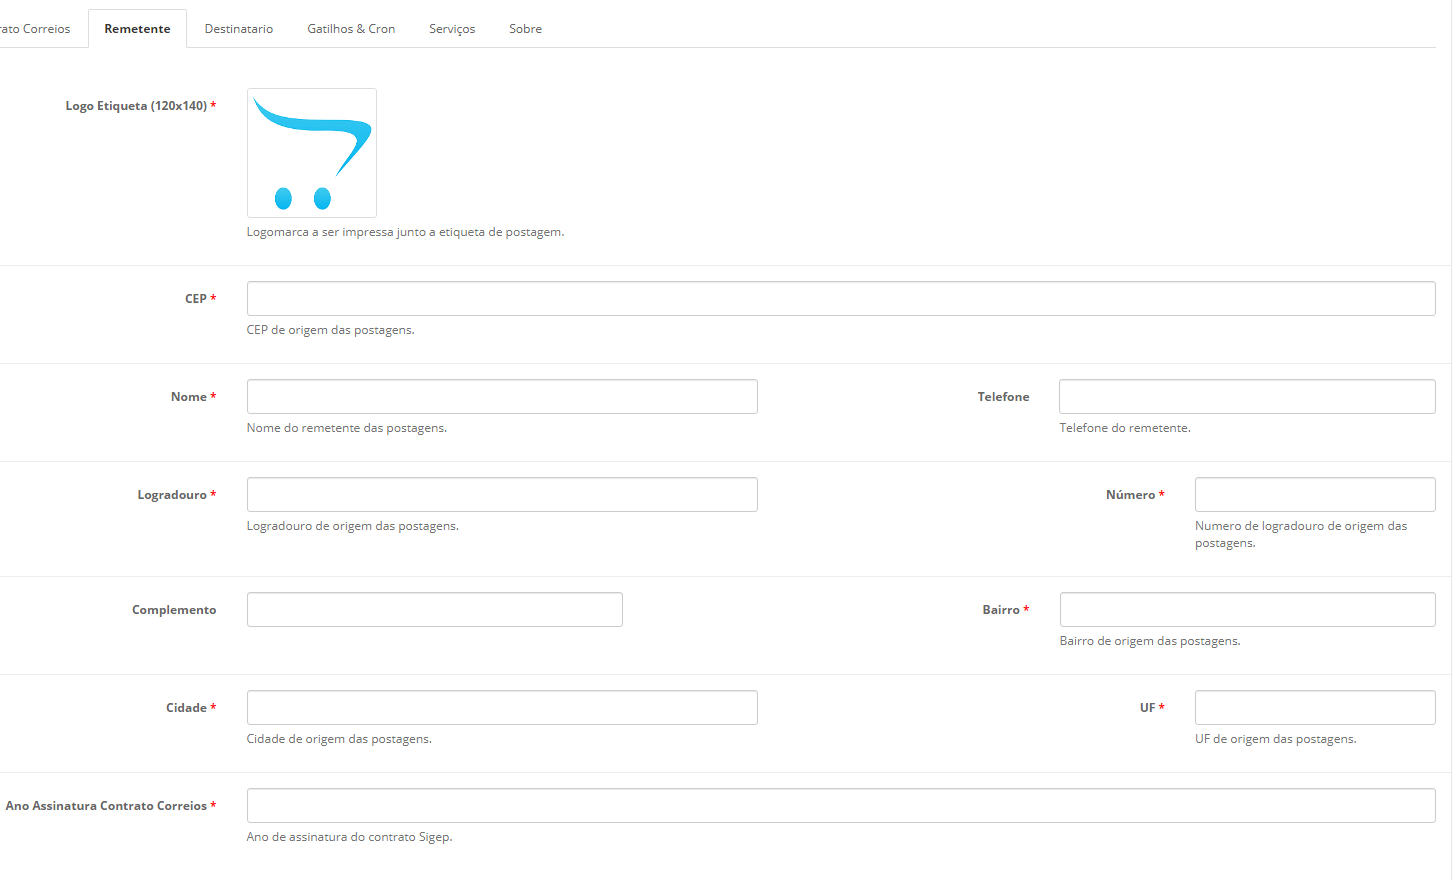Switch to the Destinatario tab
This screenshot has height=880, width=1453.
[238, 29]
